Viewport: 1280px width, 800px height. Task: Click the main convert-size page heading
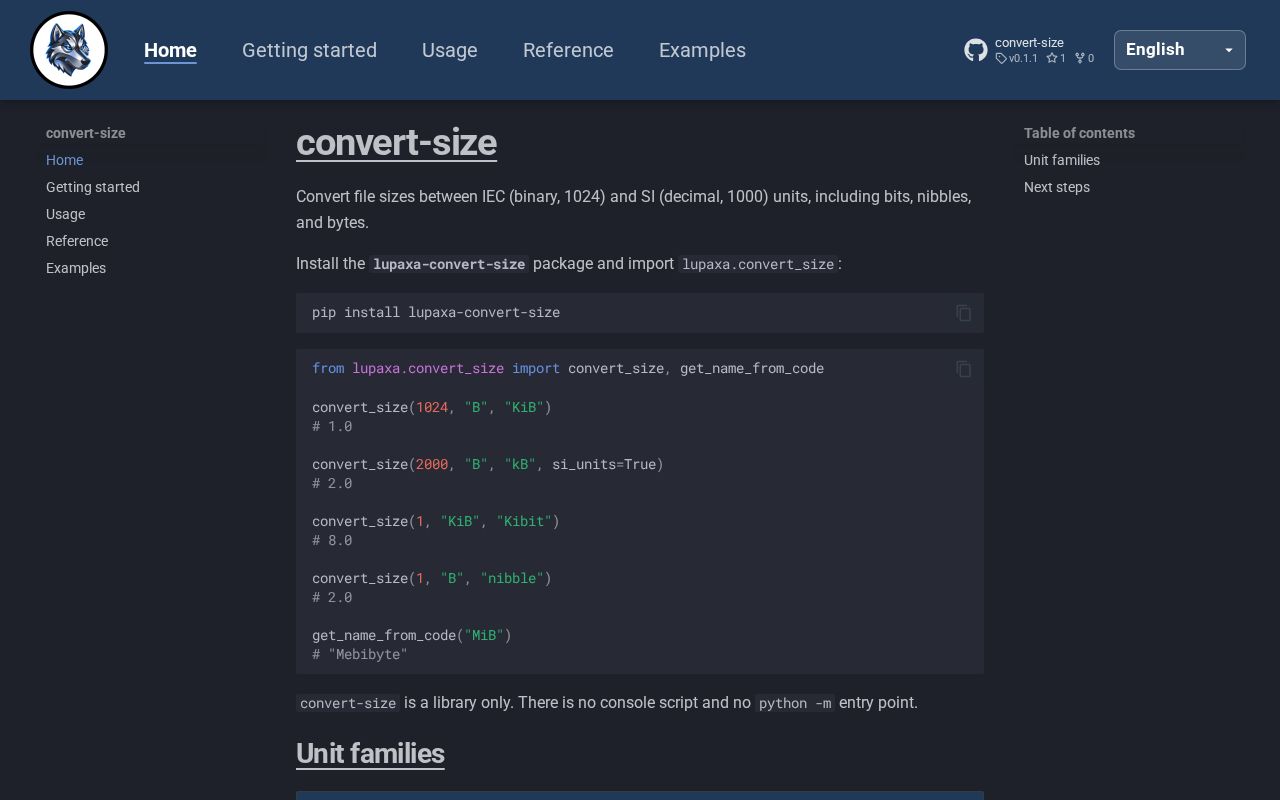(x=396, y=143)
